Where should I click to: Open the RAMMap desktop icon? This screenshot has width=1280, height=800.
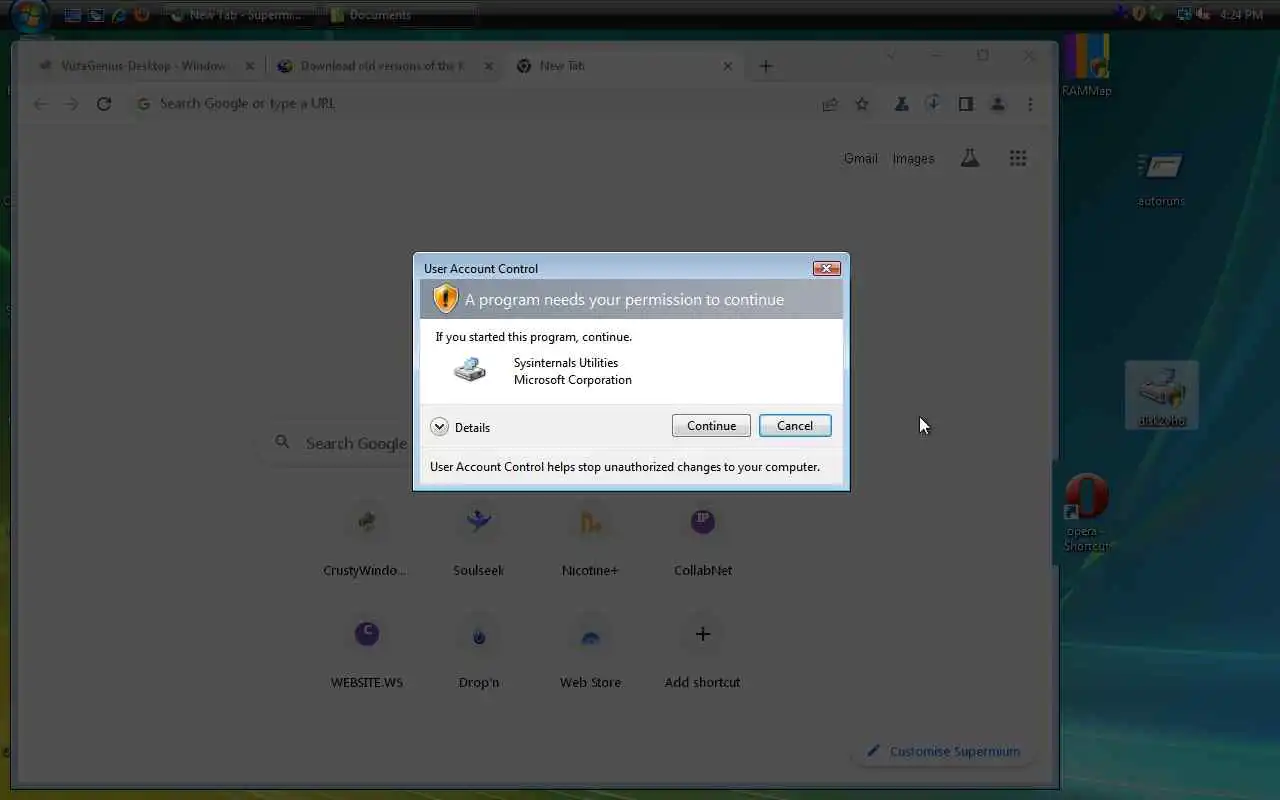point(1086,66)
